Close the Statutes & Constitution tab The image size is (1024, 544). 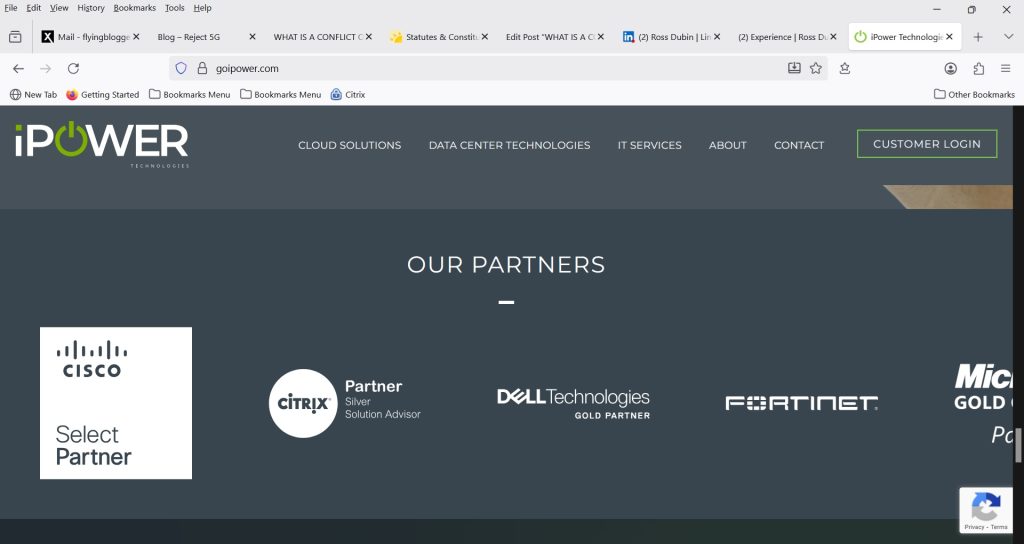[485, 37]
